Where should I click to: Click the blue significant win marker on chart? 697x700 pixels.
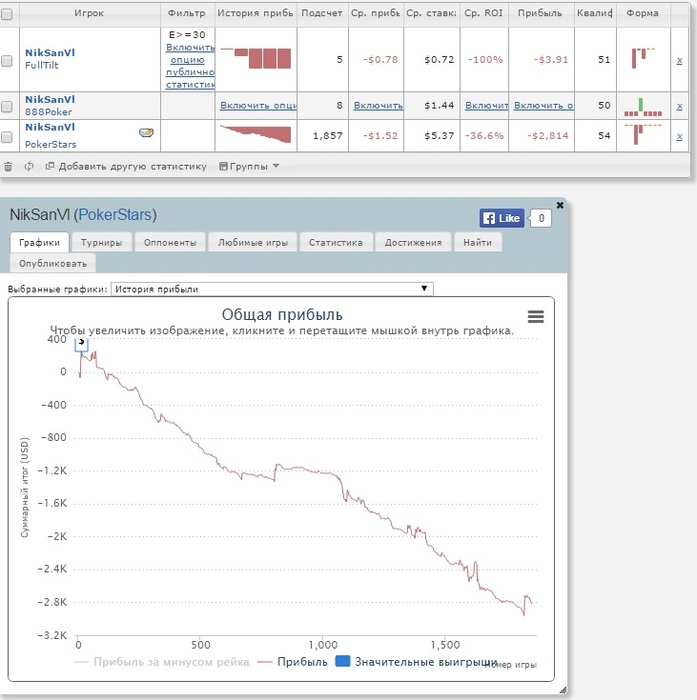point(81,344)
